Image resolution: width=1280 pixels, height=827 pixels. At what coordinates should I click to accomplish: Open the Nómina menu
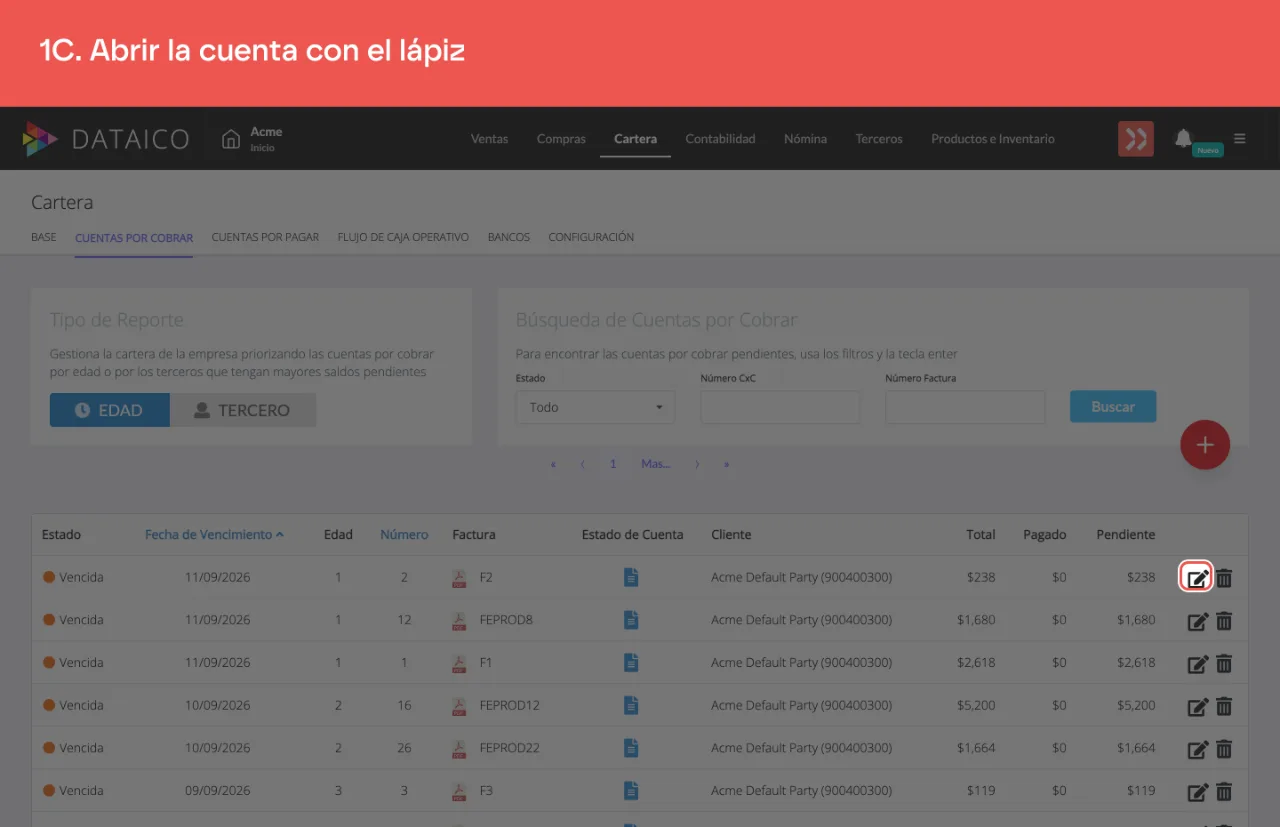click(x=805, y=139)
